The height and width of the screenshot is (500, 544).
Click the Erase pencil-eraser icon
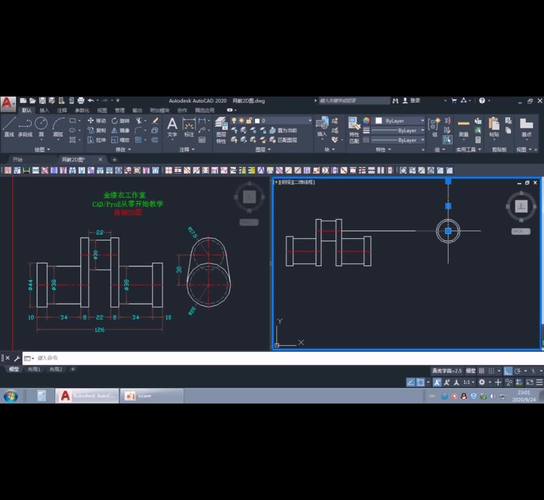pyautogui.click(x=155, y=121)
